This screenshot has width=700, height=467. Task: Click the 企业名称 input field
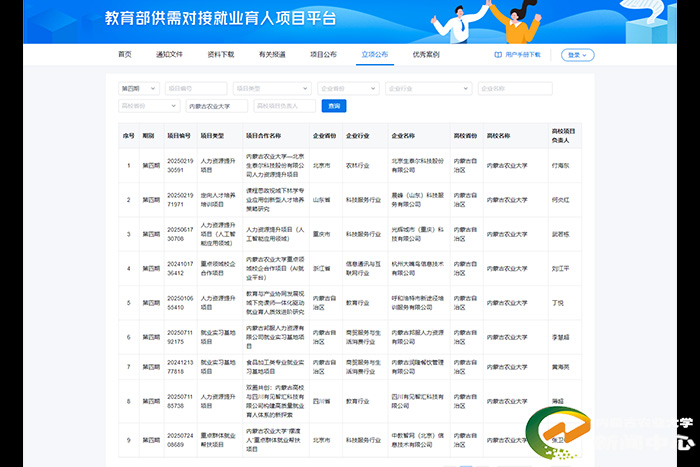pyautogui.click(x=514, y=88)
